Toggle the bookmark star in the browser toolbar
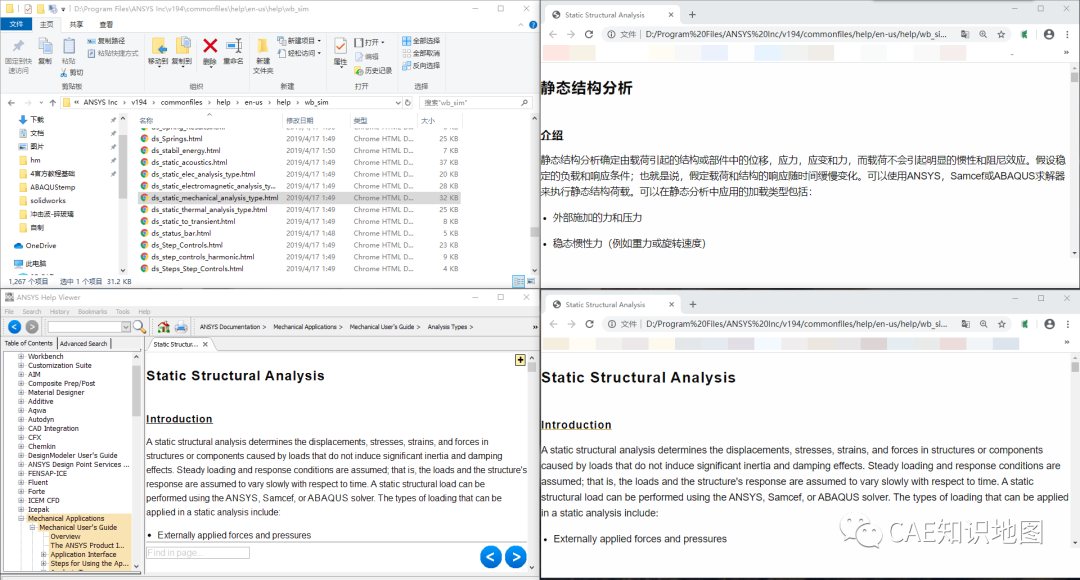Screen dimensions: 1080x580 pos(1000,33)
